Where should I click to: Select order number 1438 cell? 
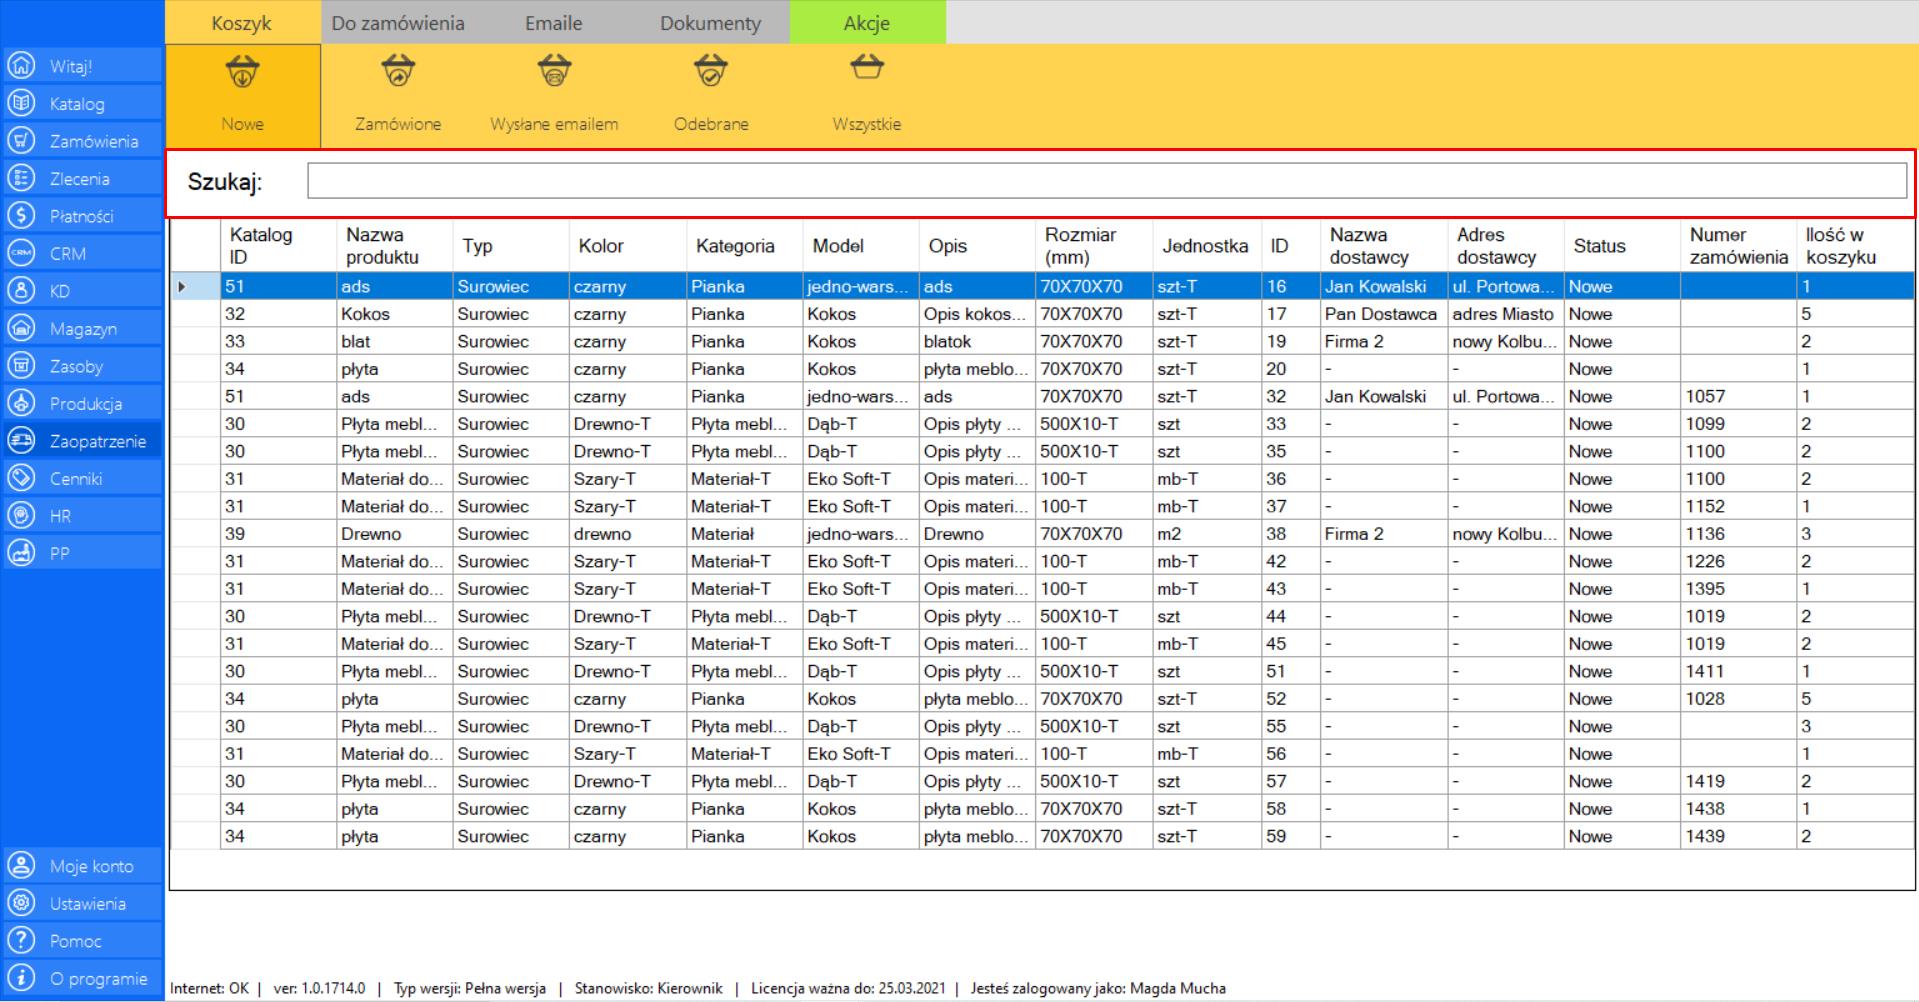[x=1738, y=809]
